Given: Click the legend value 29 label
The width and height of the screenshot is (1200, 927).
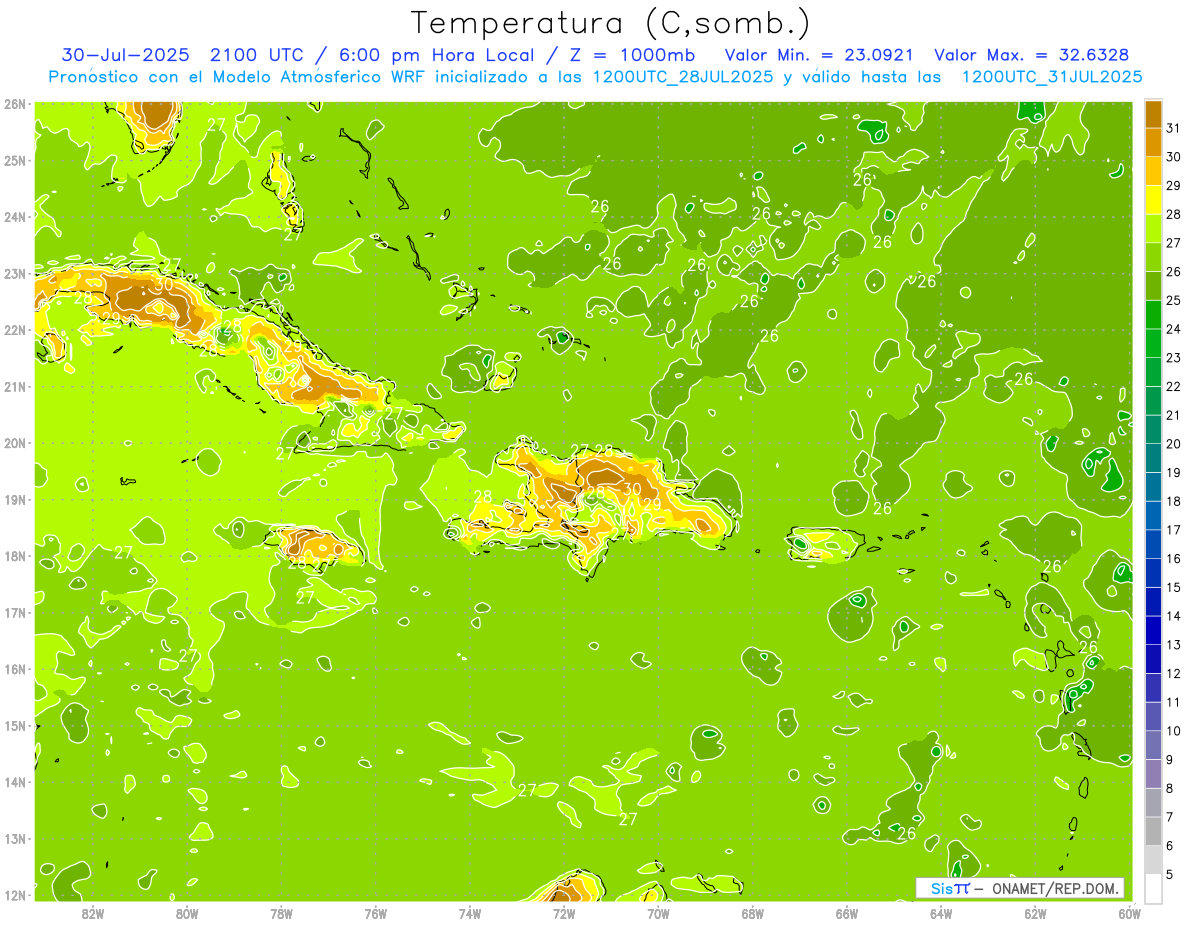Looking at the screenshot, I should tap(1173, 185).
